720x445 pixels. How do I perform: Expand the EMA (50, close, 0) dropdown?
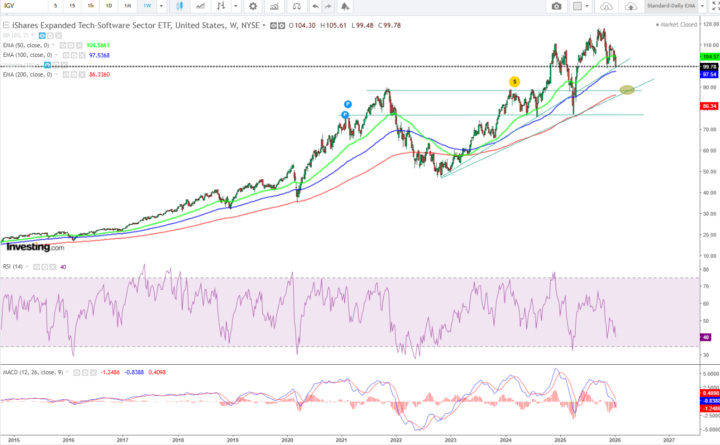point(53,45)
